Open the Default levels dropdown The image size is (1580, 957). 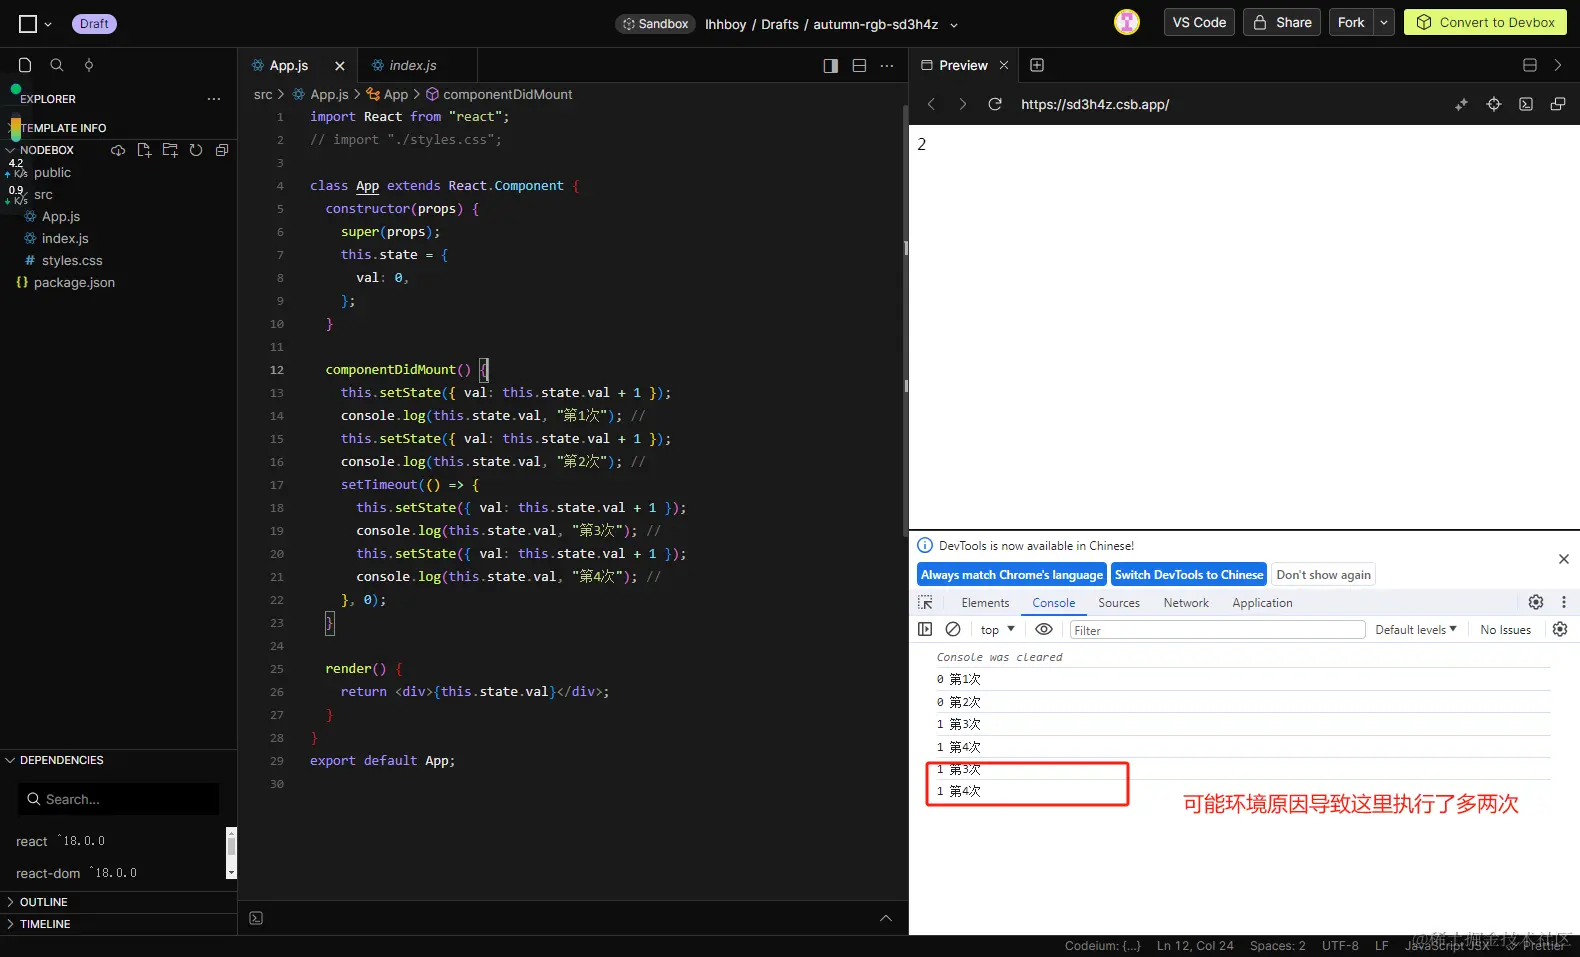pyautogui.click(x=1416, y=629)
